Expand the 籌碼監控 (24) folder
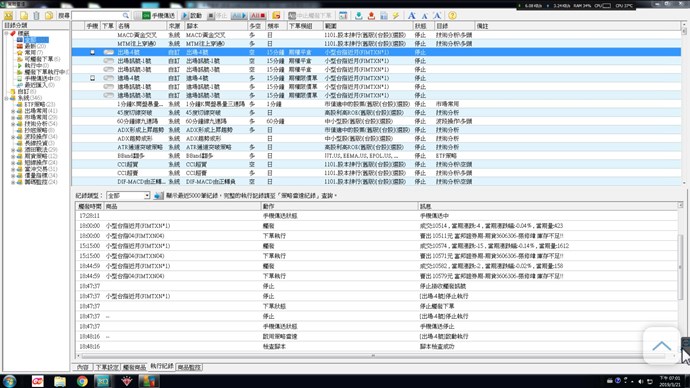 pyautogui.click(x=13, y=182)
